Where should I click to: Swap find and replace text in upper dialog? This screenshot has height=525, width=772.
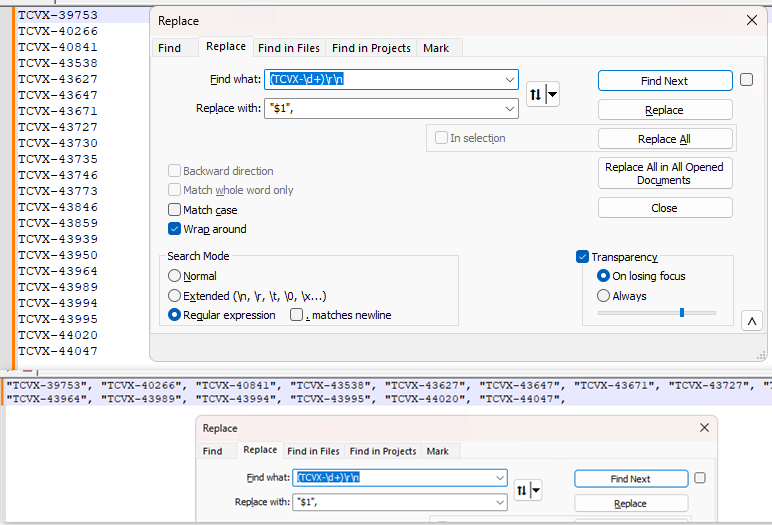coord(536,94)
